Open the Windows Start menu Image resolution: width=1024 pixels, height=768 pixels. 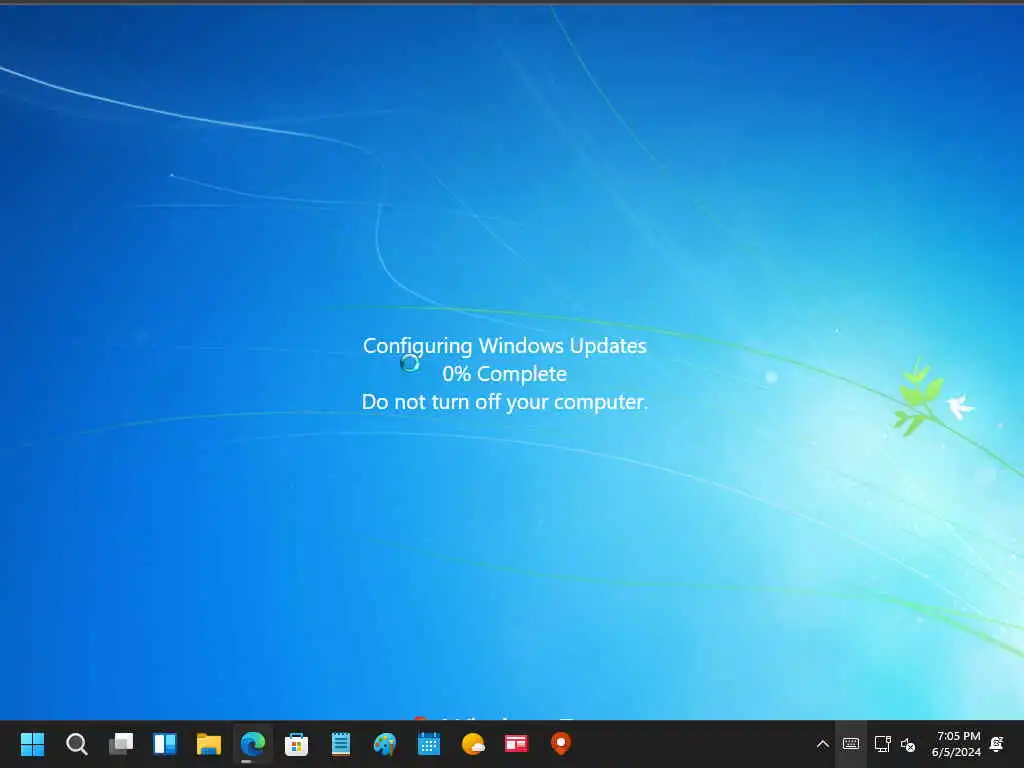(32, 744)
